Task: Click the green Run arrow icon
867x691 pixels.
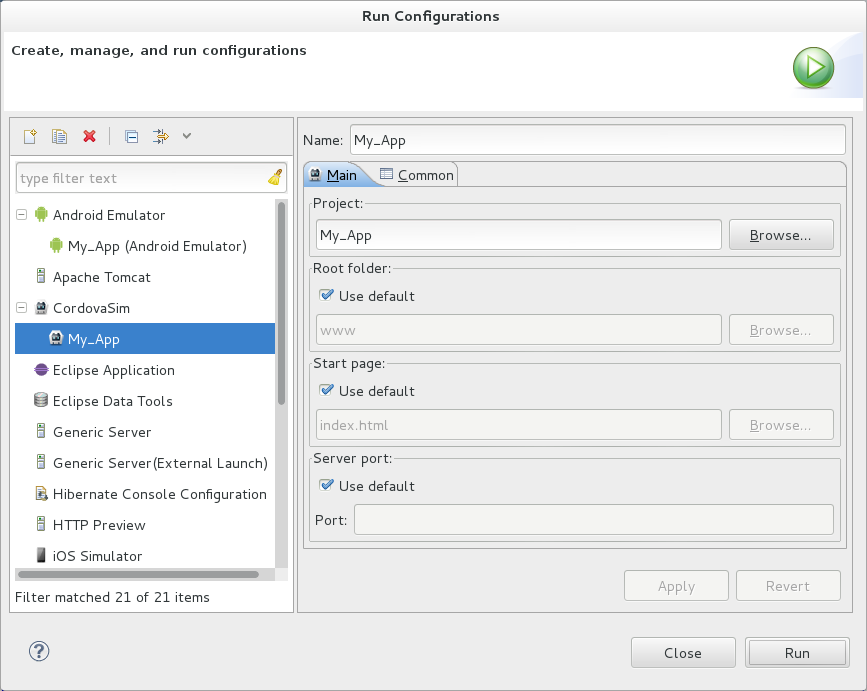Action: point(813,69)
